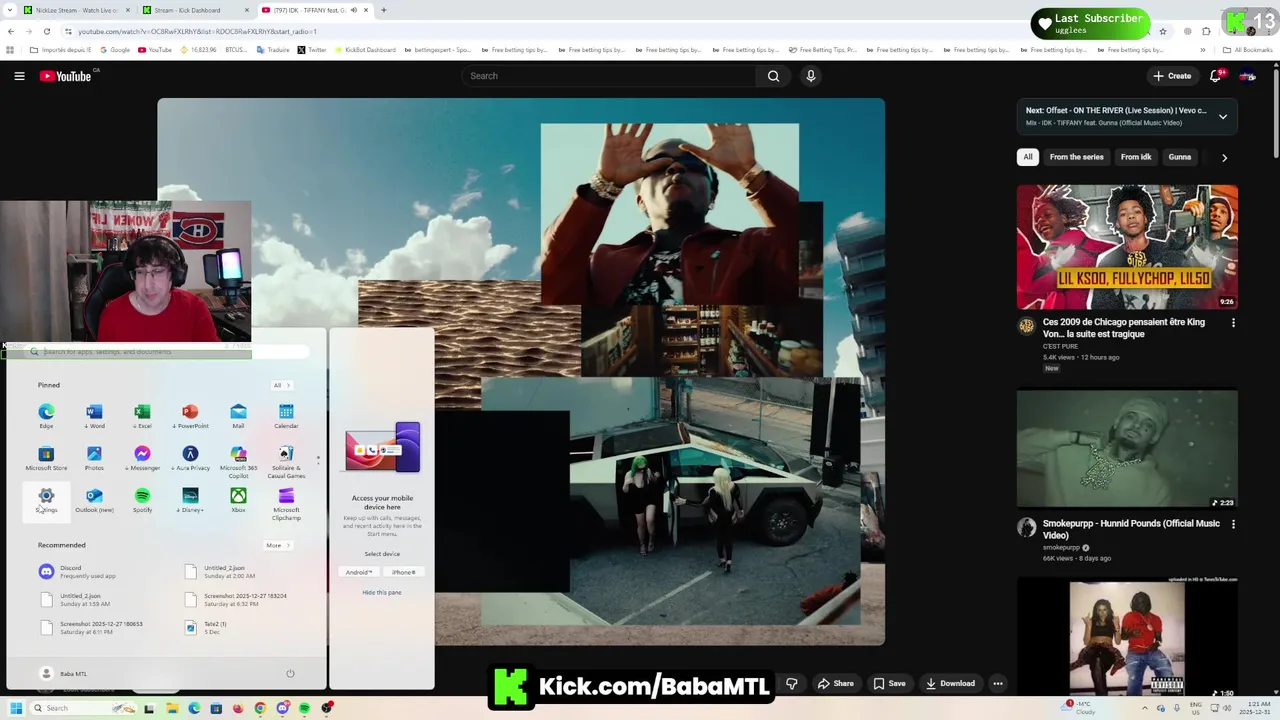
Task: Select the From idk chip
Action: point(1136,157)
